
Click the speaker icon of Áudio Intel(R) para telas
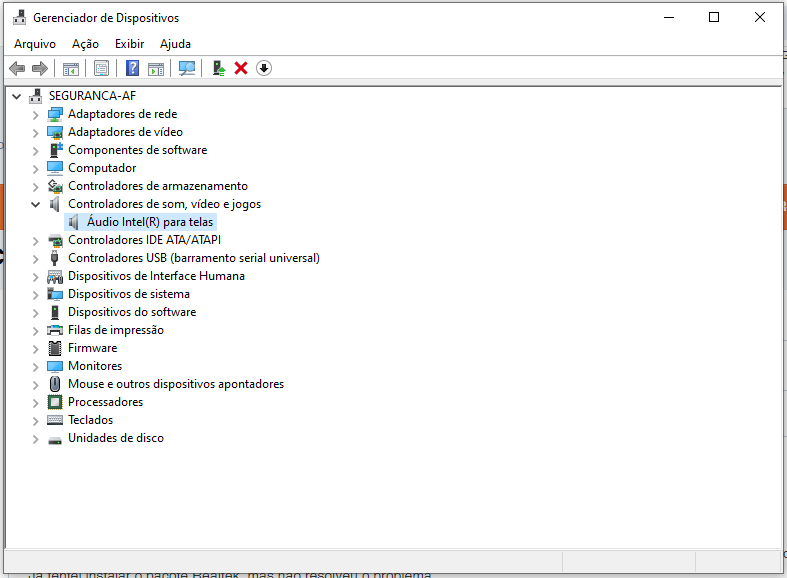coord(74,222)
